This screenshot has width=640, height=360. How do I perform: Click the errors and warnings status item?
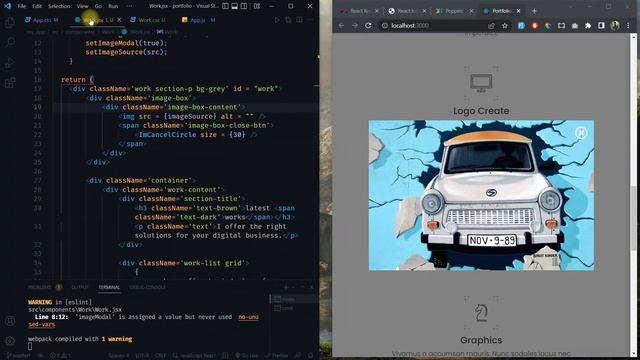(x=60, y=356)
